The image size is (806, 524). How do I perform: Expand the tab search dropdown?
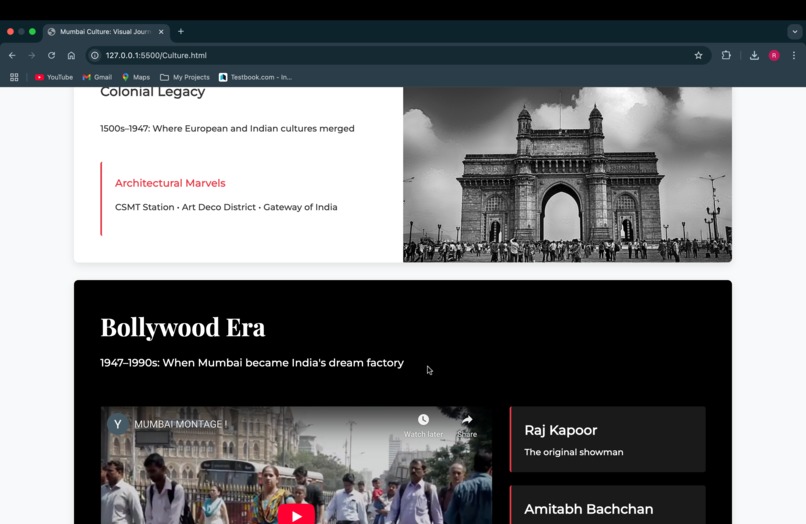point(795,32)
